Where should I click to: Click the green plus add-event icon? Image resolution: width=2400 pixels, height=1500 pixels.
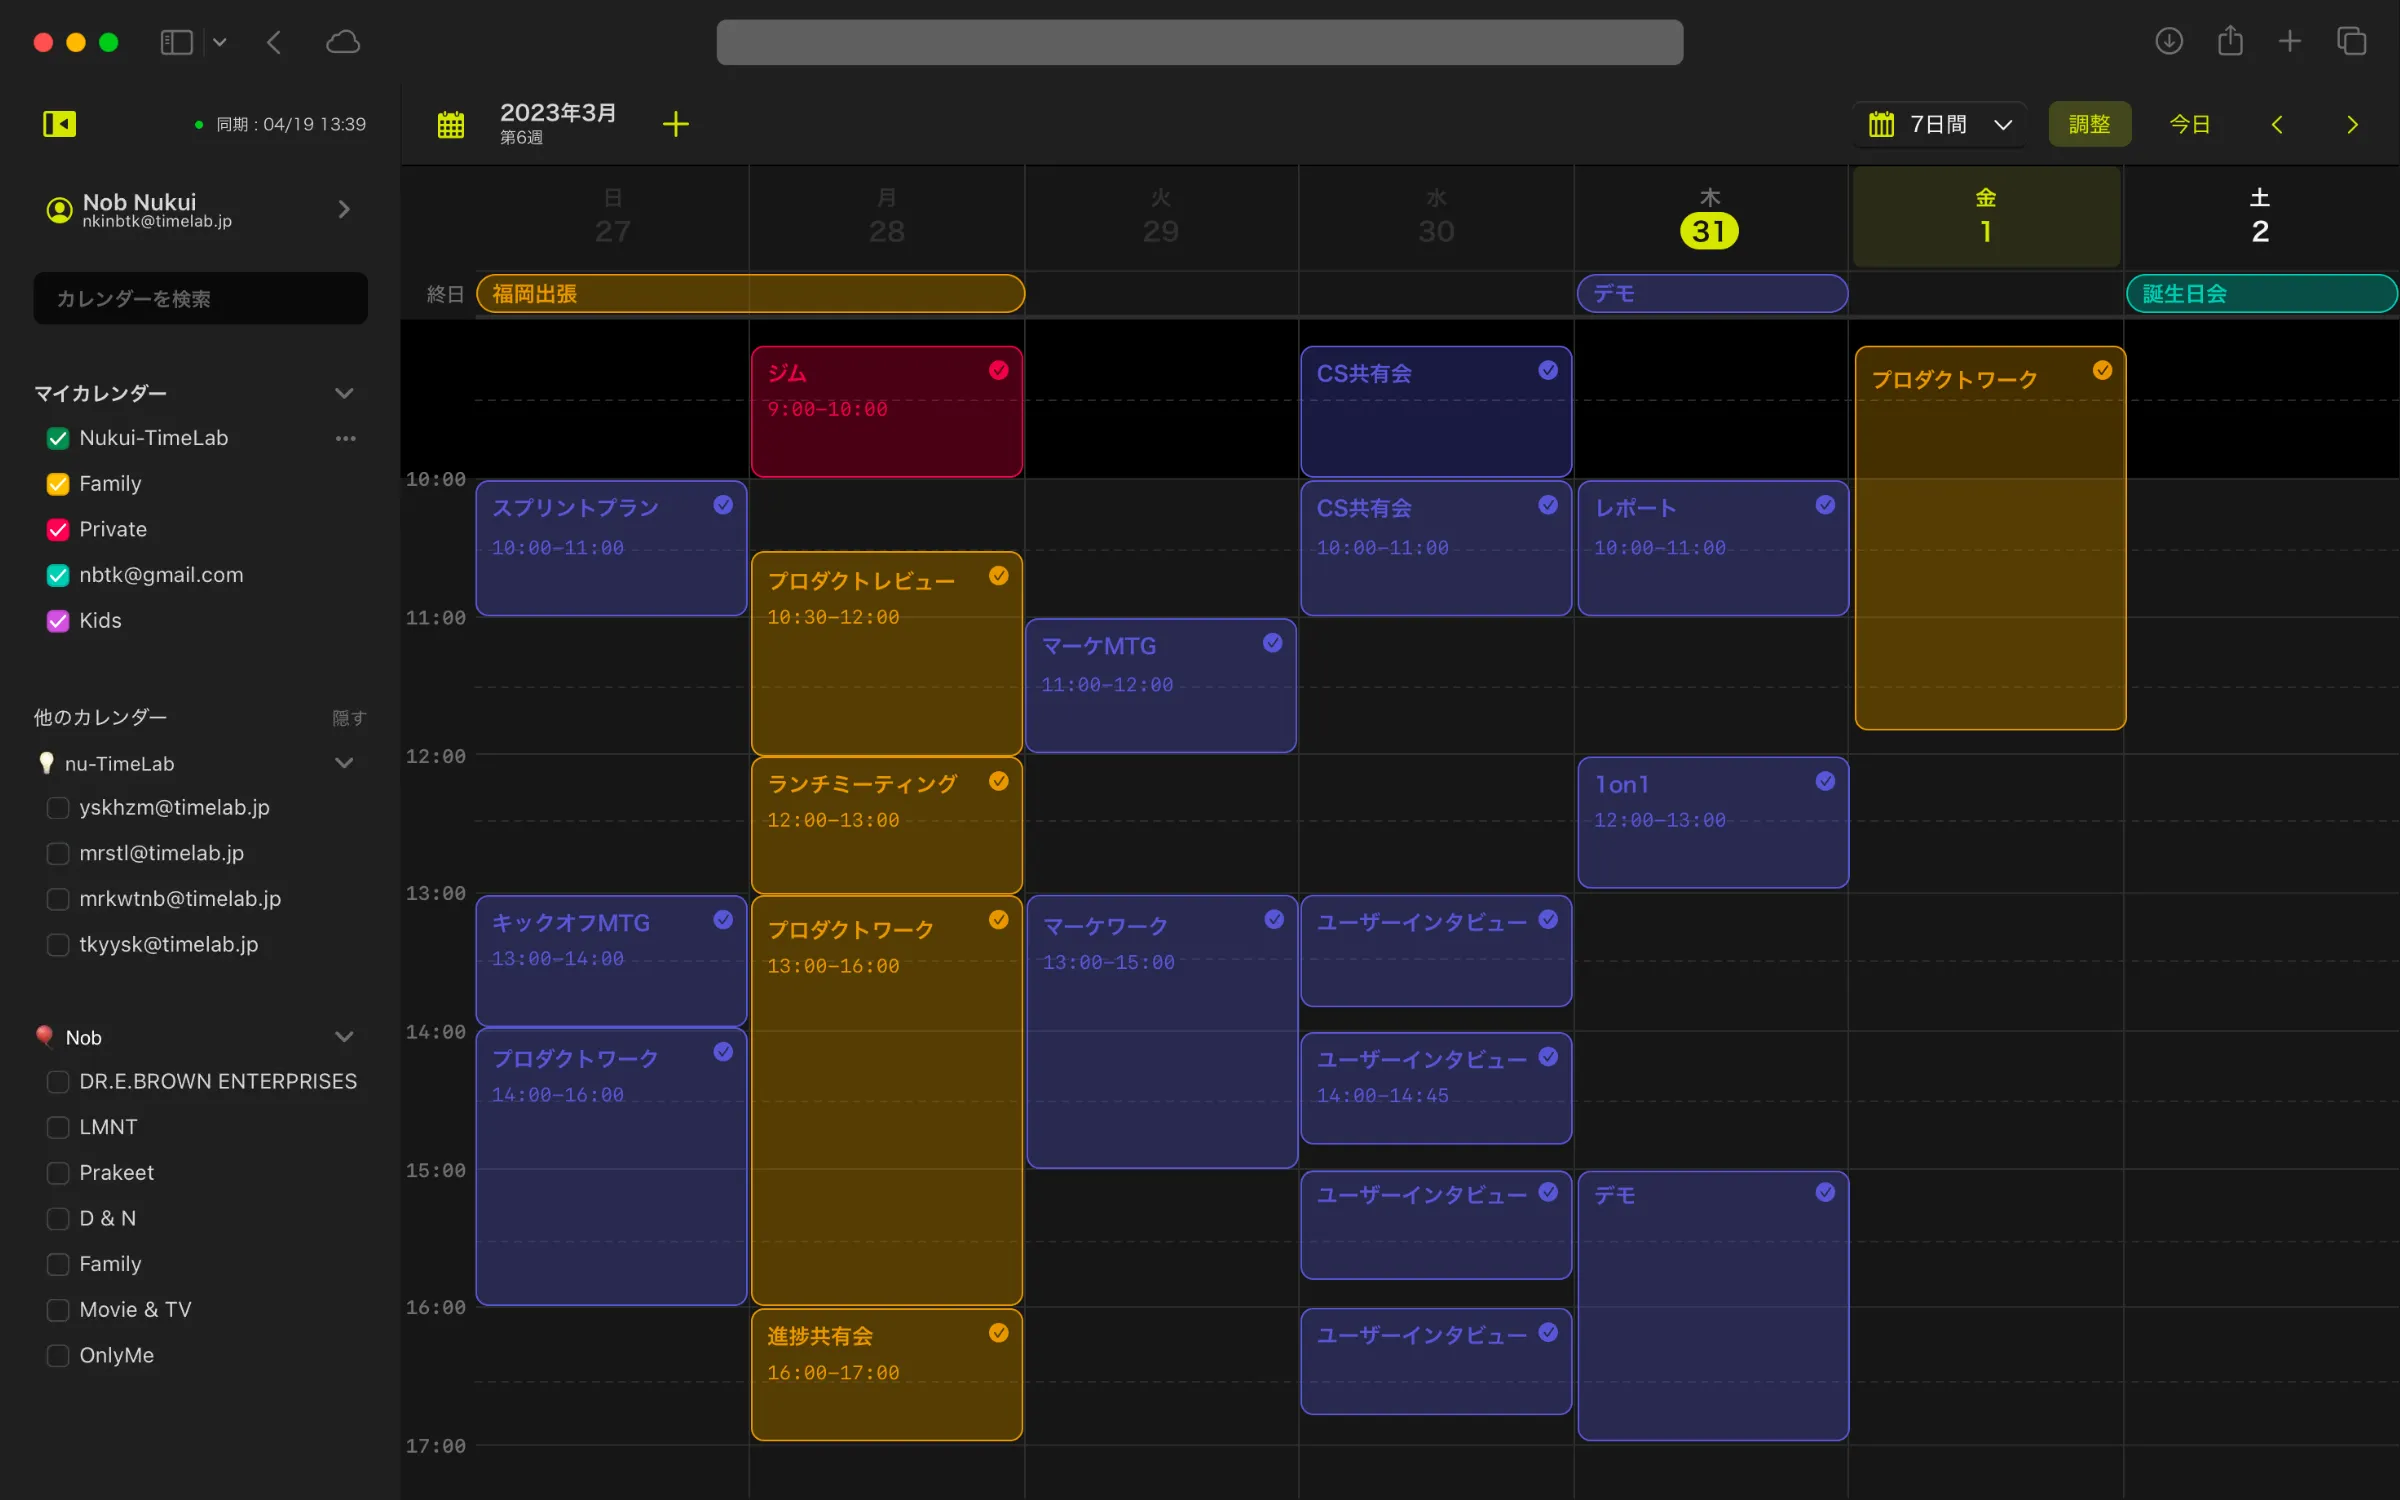676,124
